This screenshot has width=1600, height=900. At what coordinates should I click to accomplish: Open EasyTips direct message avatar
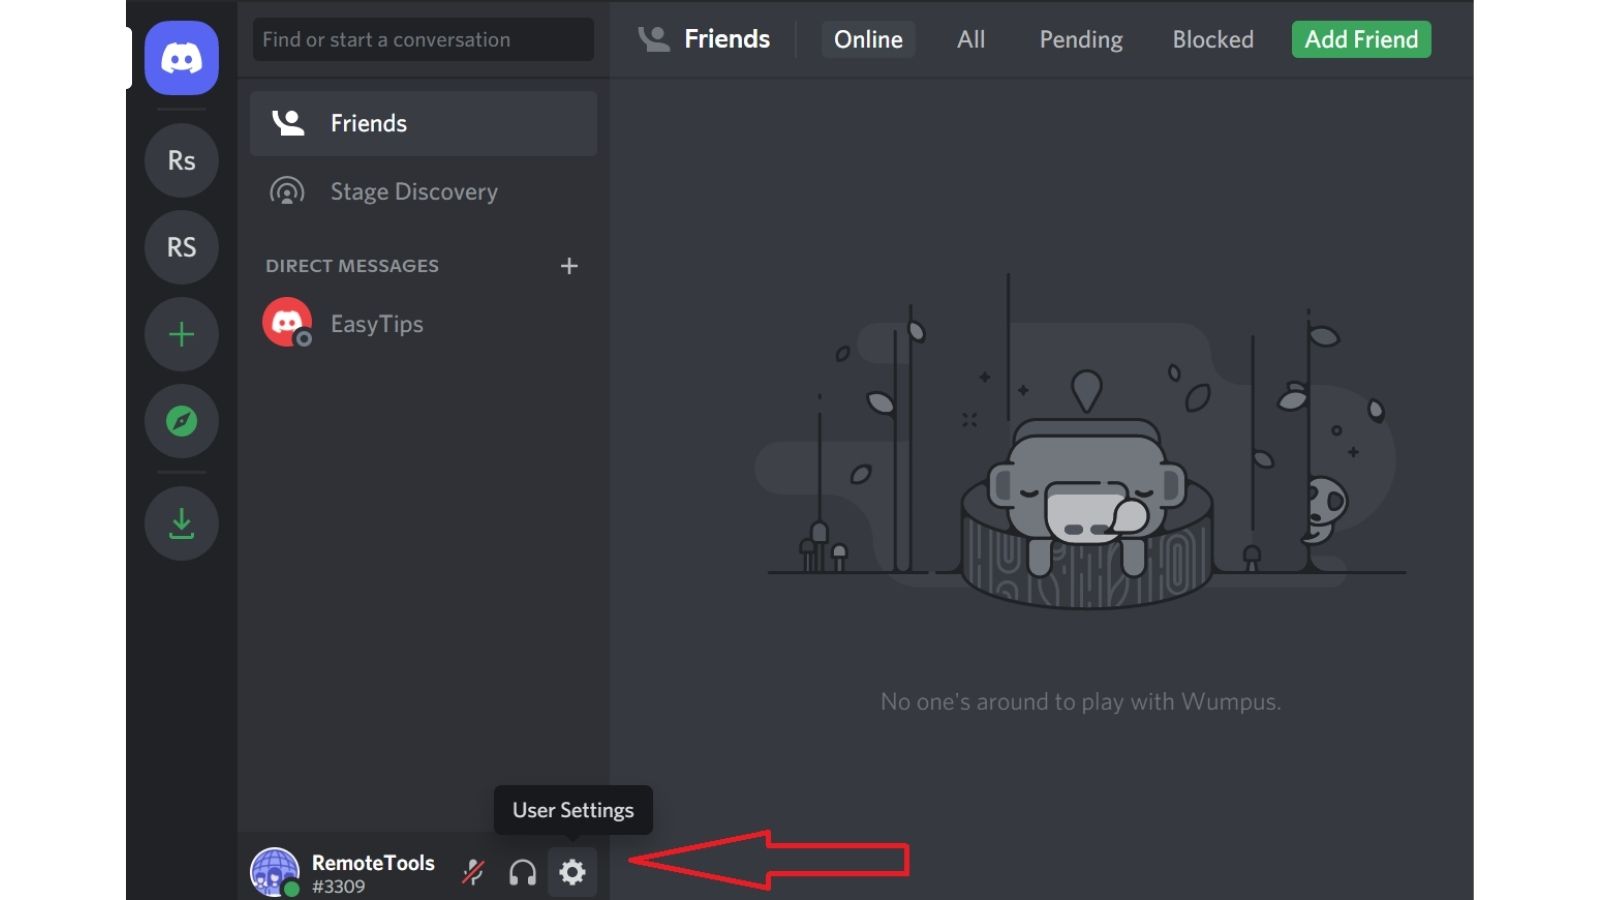pyautogui.click(x=287, y=323)
